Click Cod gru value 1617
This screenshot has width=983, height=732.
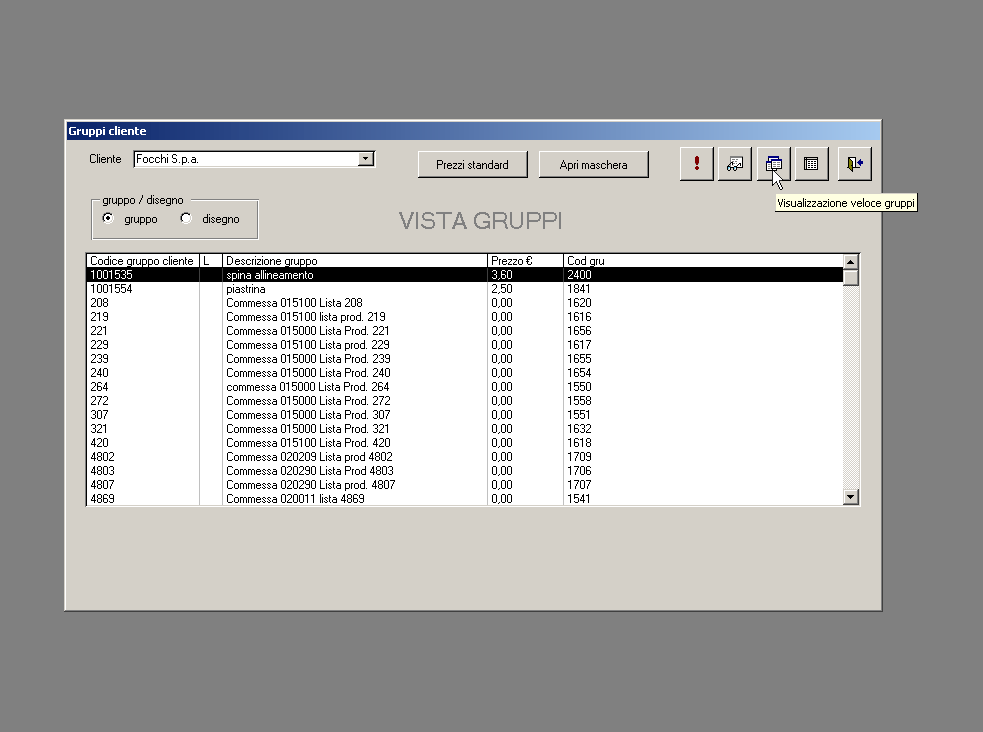click(579, 345)
